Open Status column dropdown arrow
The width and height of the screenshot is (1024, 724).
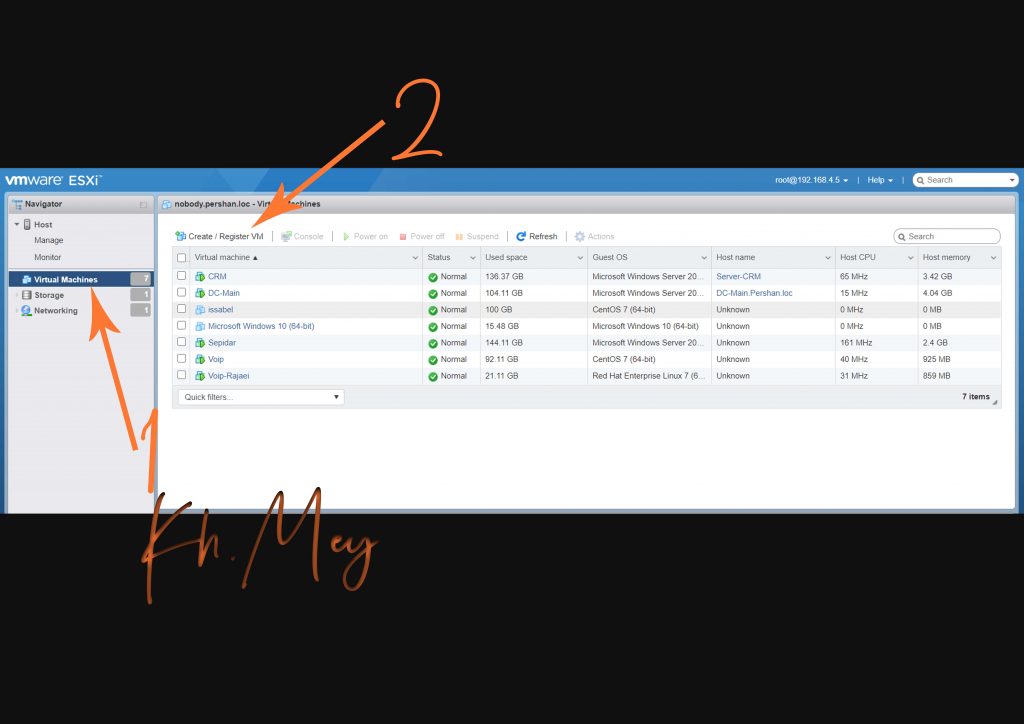pyautogui.click(x=473, y=258)
